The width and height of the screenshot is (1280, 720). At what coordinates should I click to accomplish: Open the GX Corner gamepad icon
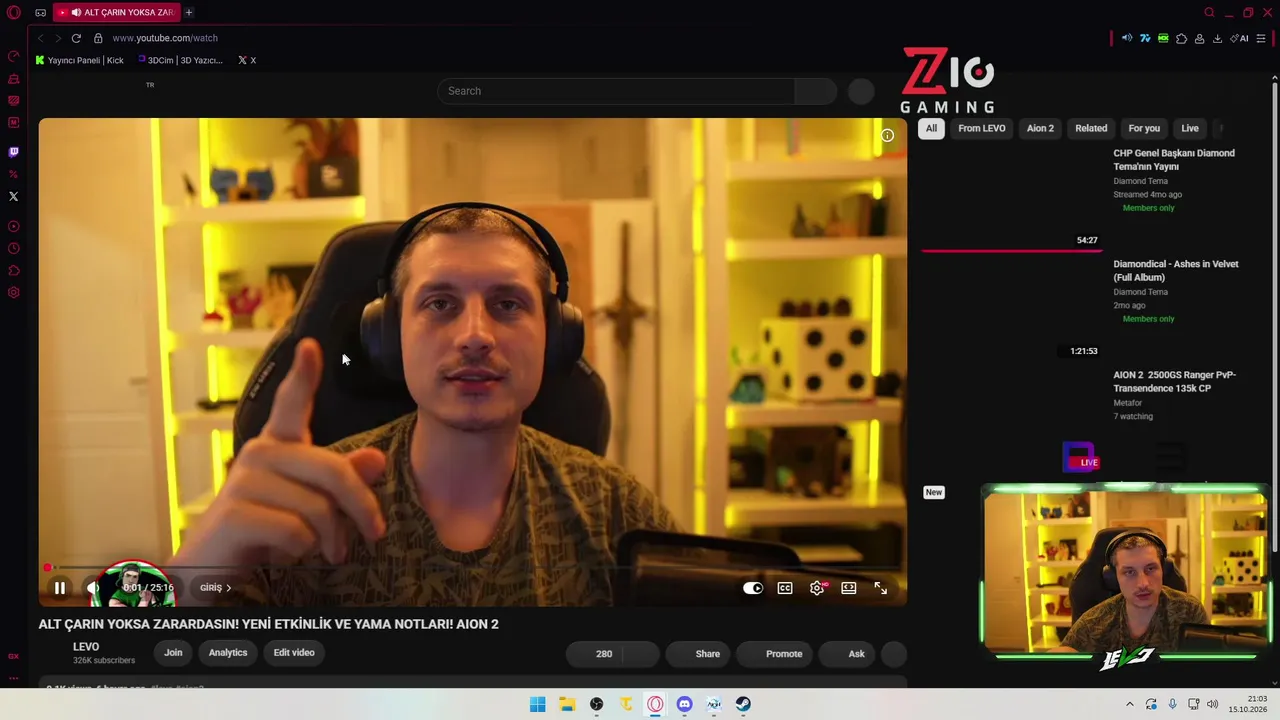(x=40, y=13)
